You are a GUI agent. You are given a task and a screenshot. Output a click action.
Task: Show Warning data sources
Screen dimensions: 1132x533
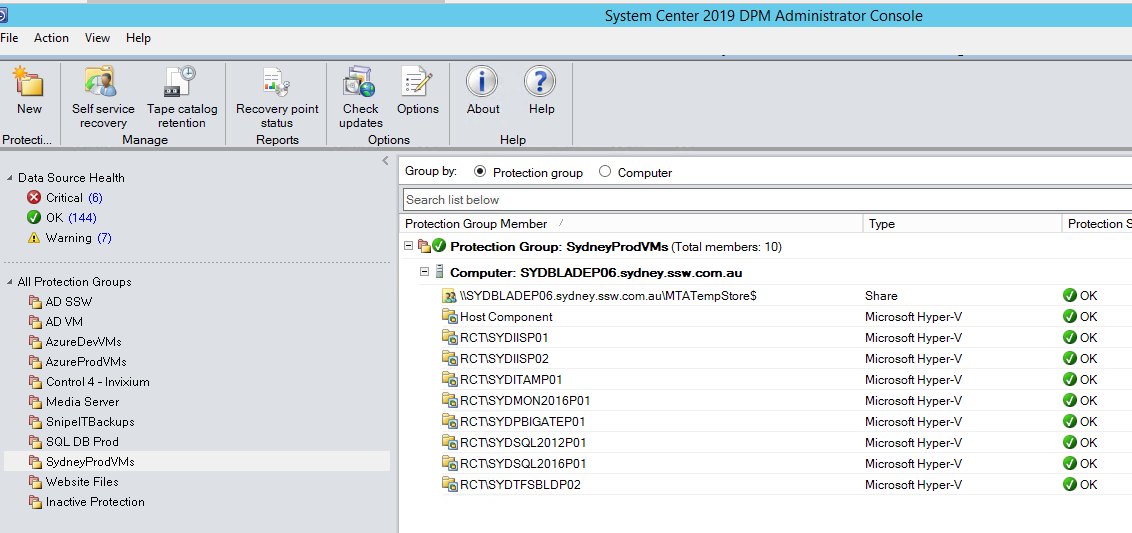68,238
